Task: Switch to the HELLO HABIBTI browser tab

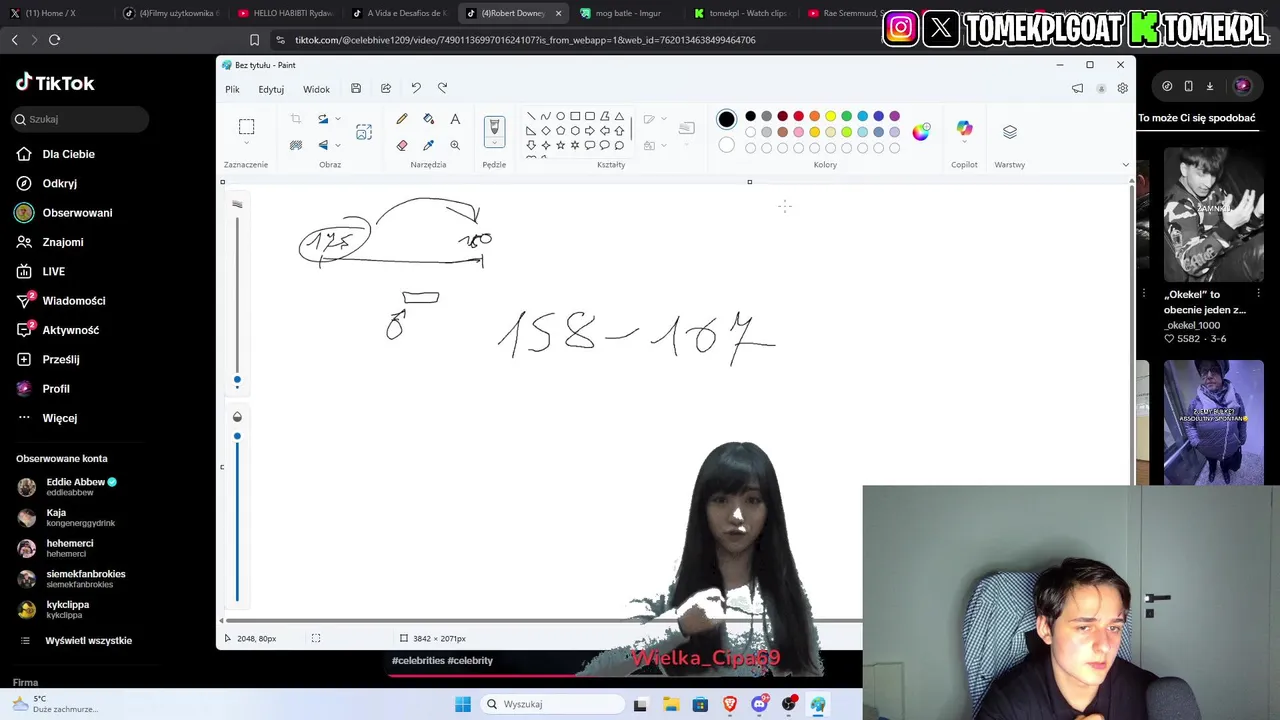Action: [285, 13]
